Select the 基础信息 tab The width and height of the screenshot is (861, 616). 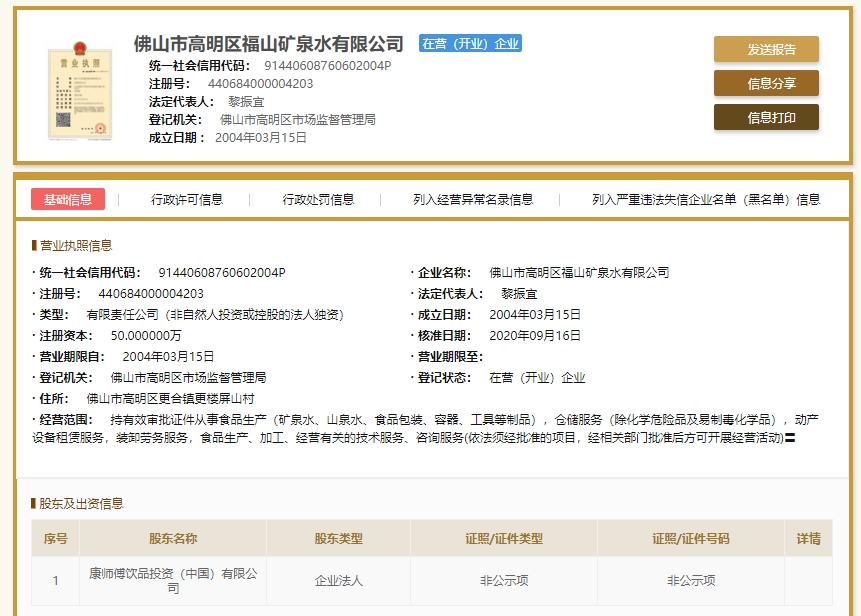coord(68,199)
